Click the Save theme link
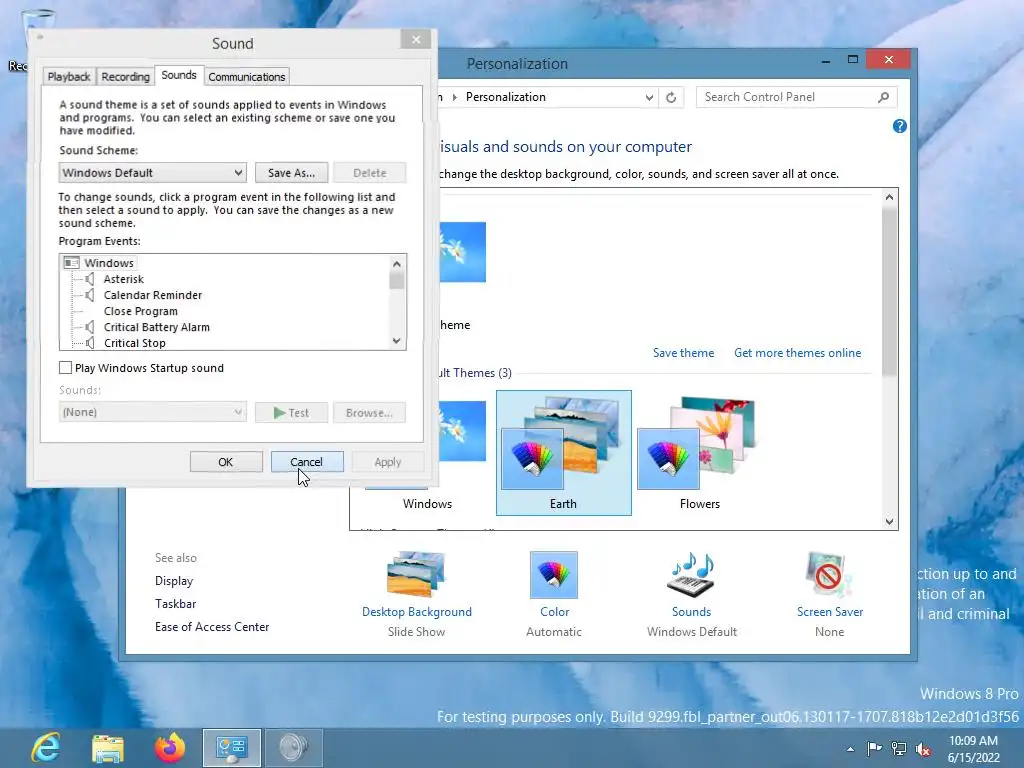Viewport: 1024px width, 768px height. tap(683, 353)
